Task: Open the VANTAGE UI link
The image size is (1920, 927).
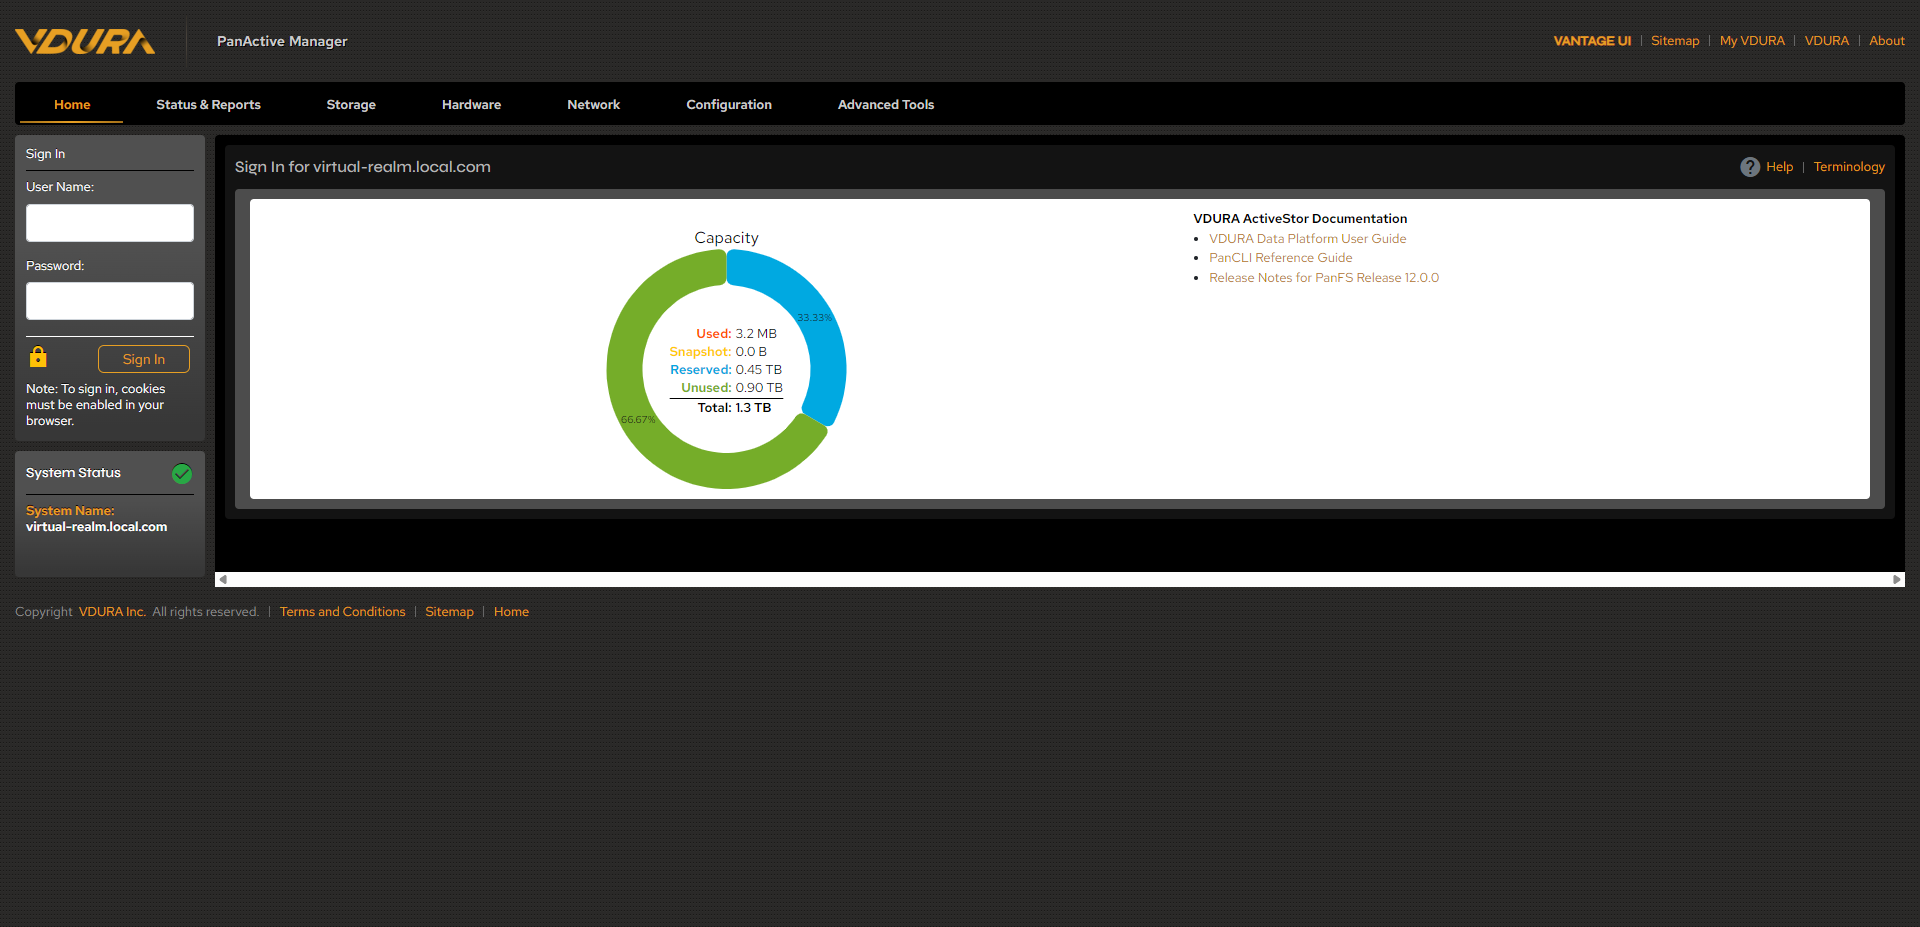Action: tap(1592, 41)
